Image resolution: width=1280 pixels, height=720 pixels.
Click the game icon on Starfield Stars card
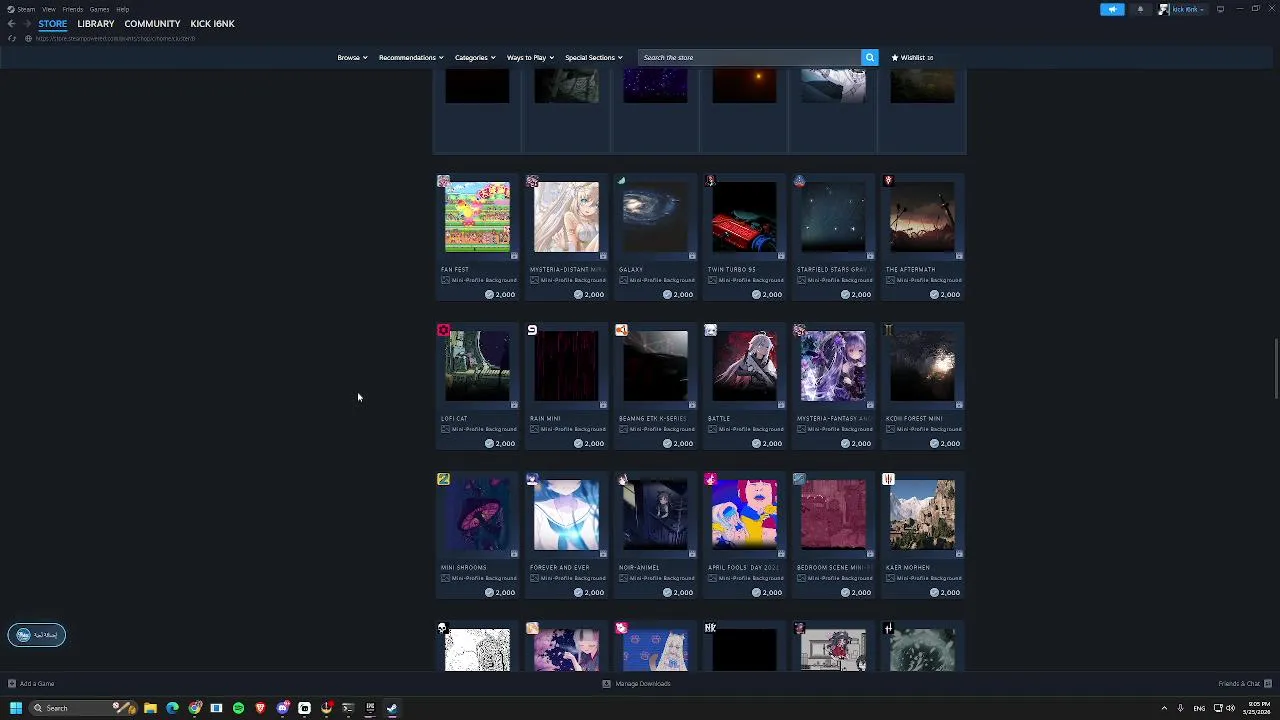pyautogui.click(x=799, y=181)
